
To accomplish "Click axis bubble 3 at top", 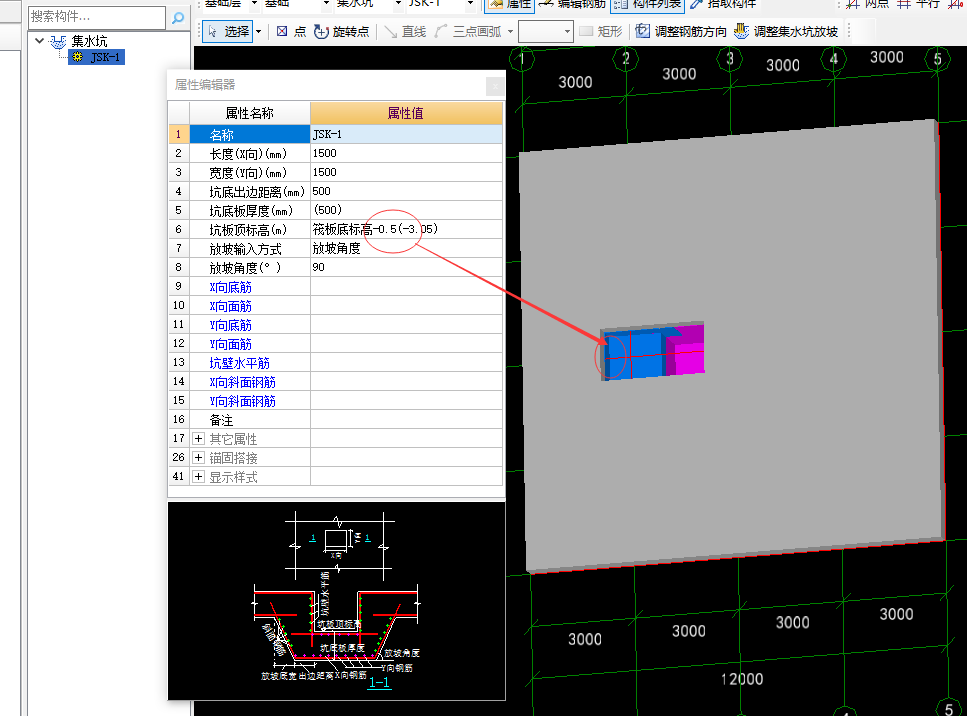I will pyautogui.click(x=730, y=59).
